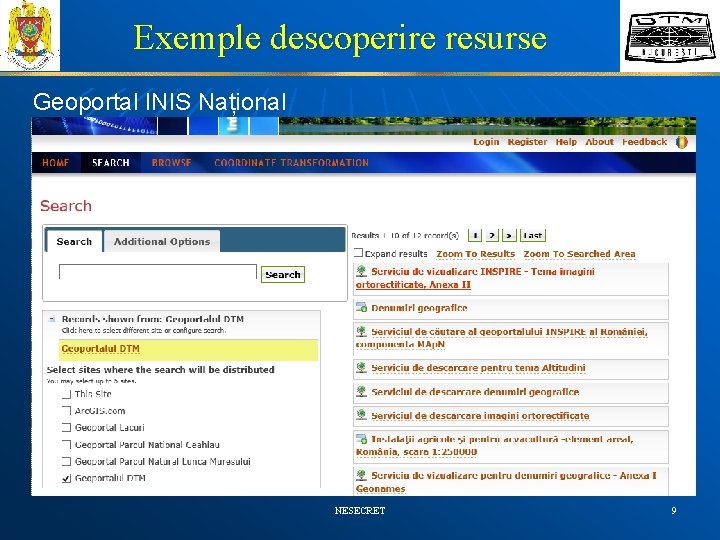Open 'Serviciul de descarcare imagini ortorectificate'
This screenshot has width=720, height=540.
[x=480, y=416]
